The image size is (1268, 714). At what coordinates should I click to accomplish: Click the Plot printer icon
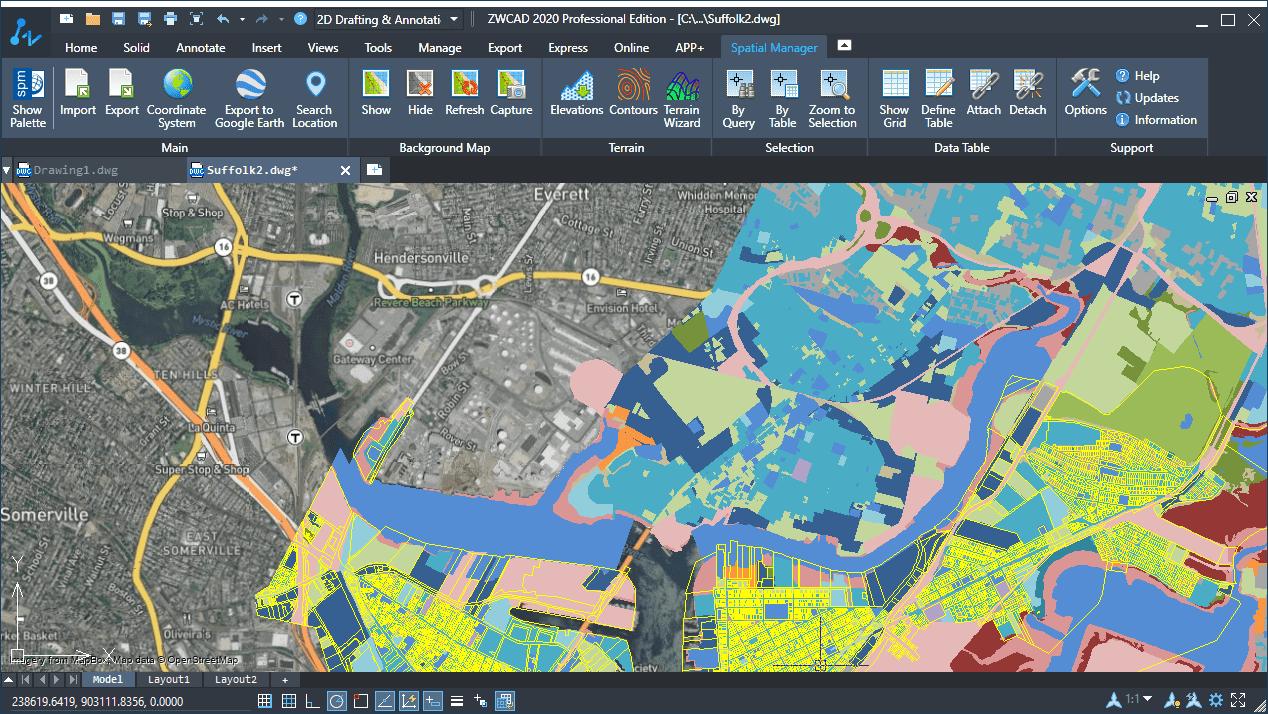click(x=171, y=19)
